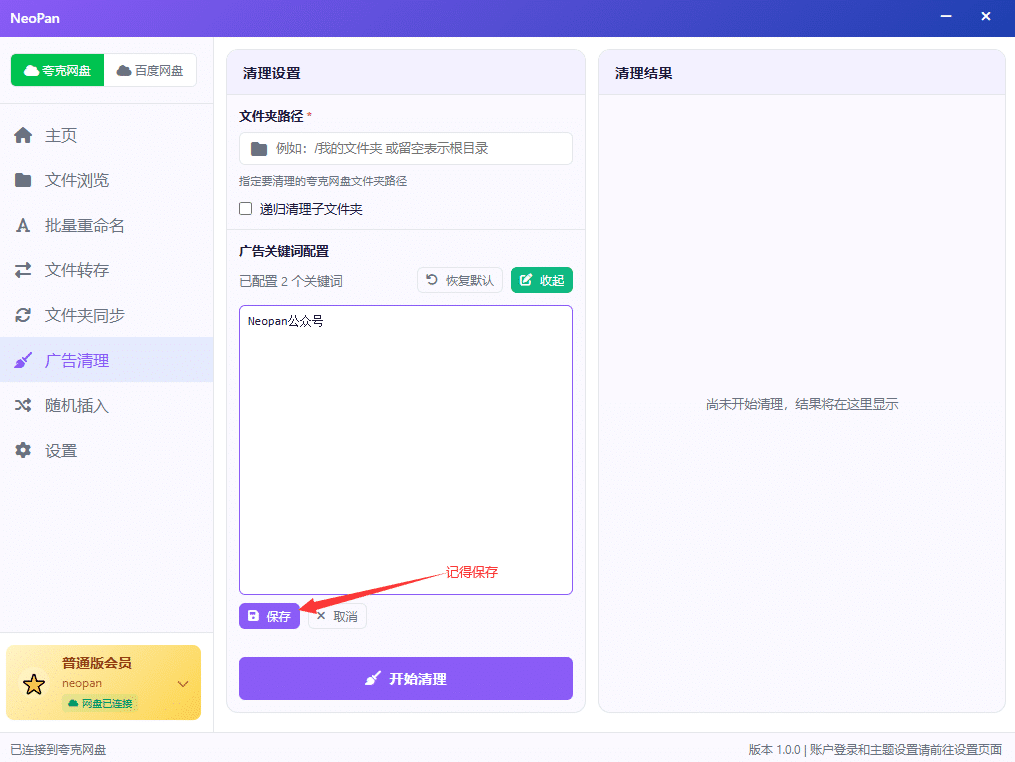The height and width of the screenshot is (762, 1015).
Task: Click the 广告清理 broom icon
Action: 23,361
